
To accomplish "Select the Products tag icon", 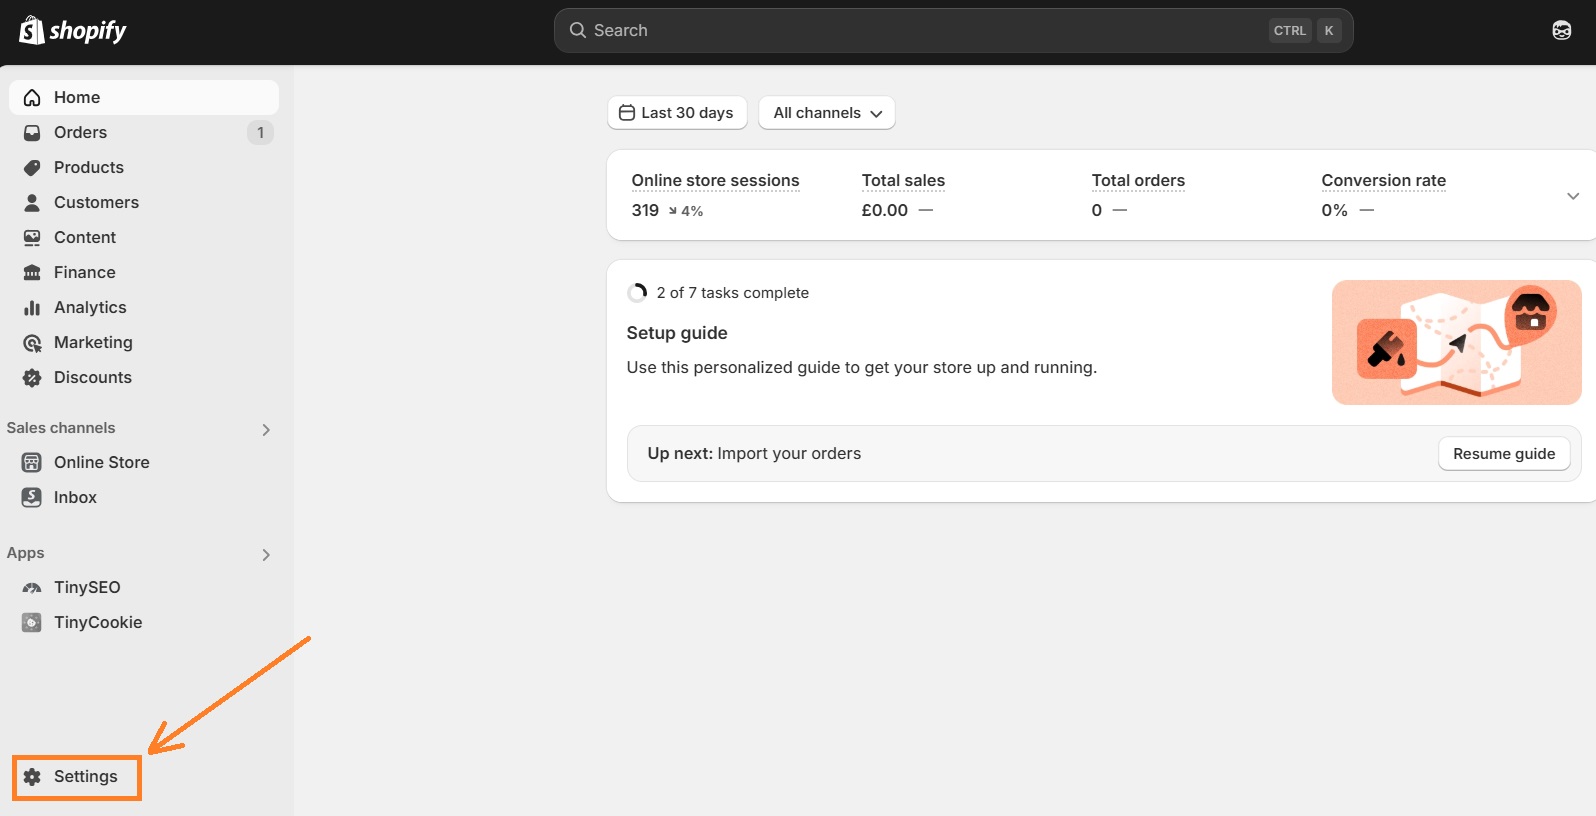I will pos(32,167).
